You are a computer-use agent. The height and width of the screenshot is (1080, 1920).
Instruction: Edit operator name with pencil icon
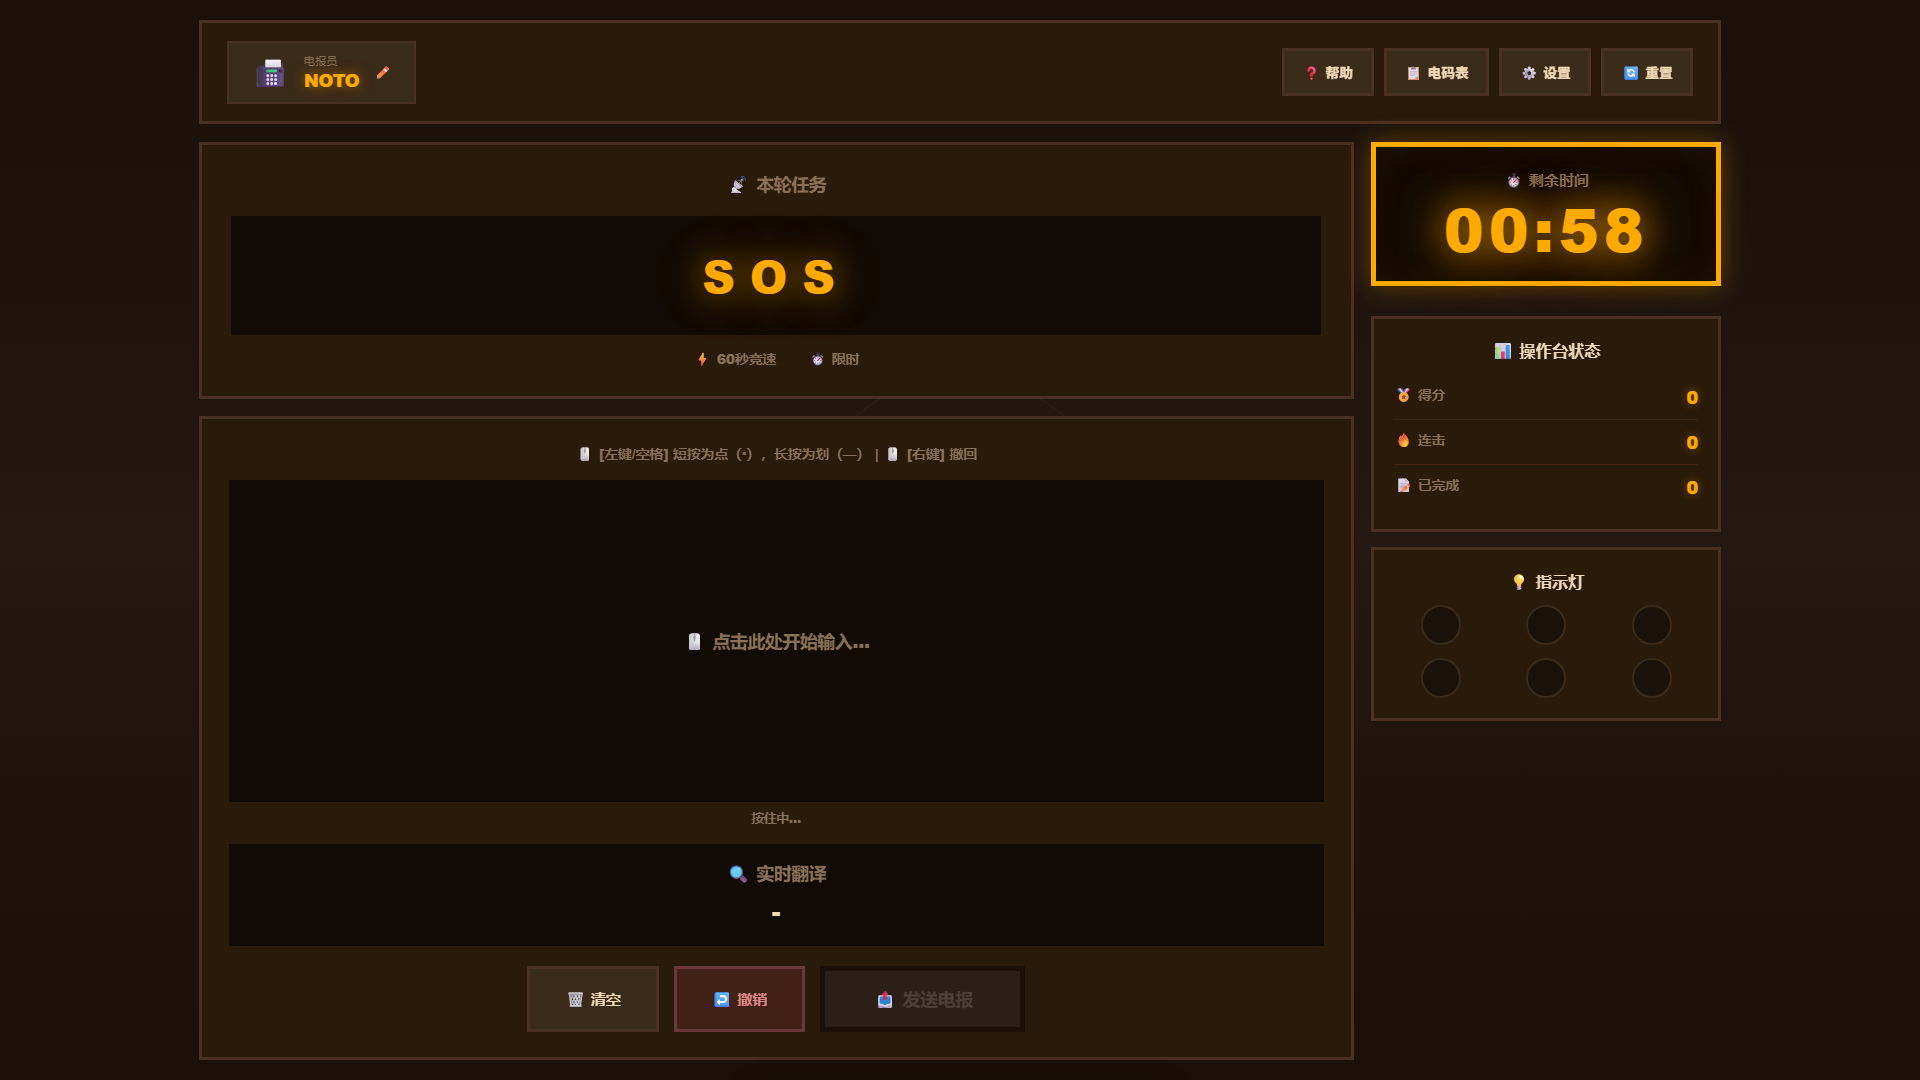point(383,72)
